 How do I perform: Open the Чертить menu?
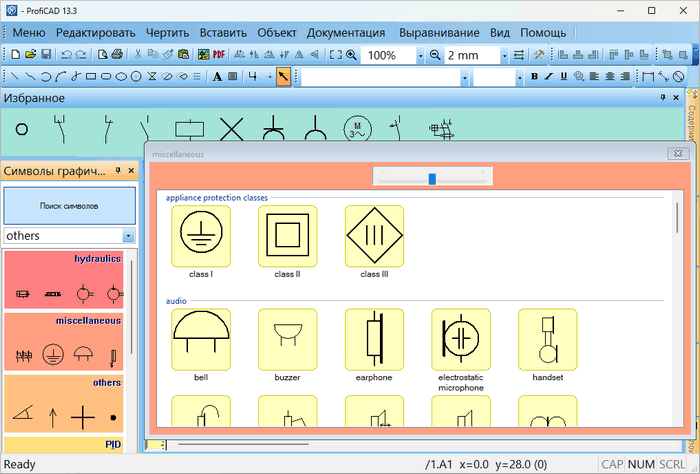coord(167,32)
